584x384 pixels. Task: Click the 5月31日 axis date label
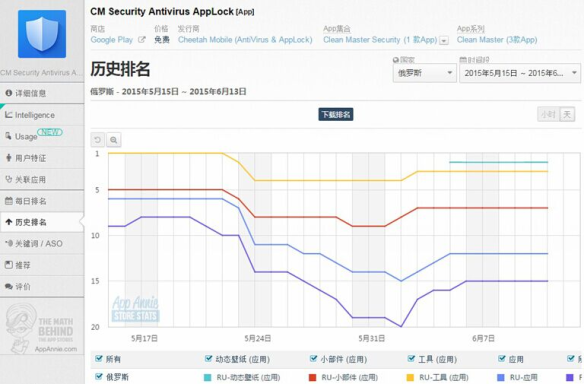tap(372, 339)
